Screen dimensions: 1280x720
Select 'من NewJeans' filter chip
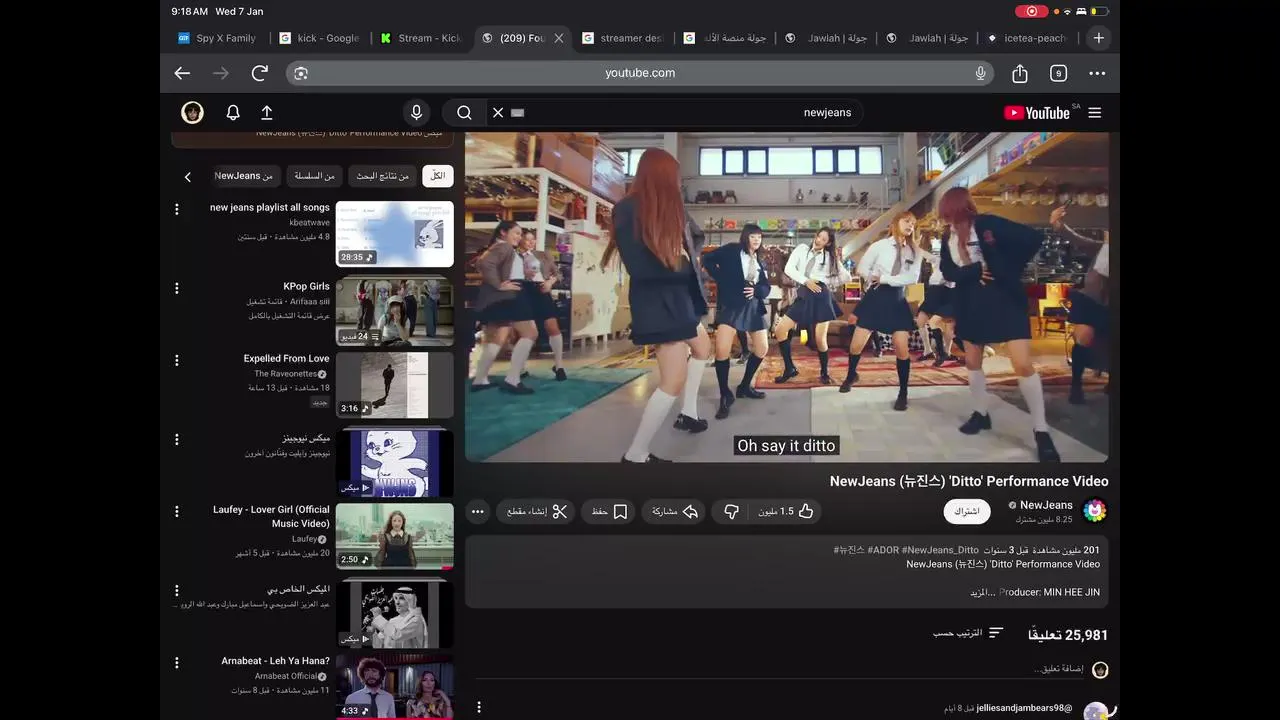coord(244,176)
